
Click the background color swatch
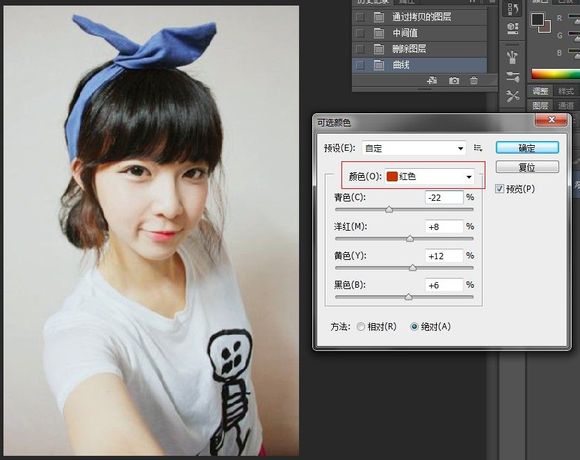546,27
